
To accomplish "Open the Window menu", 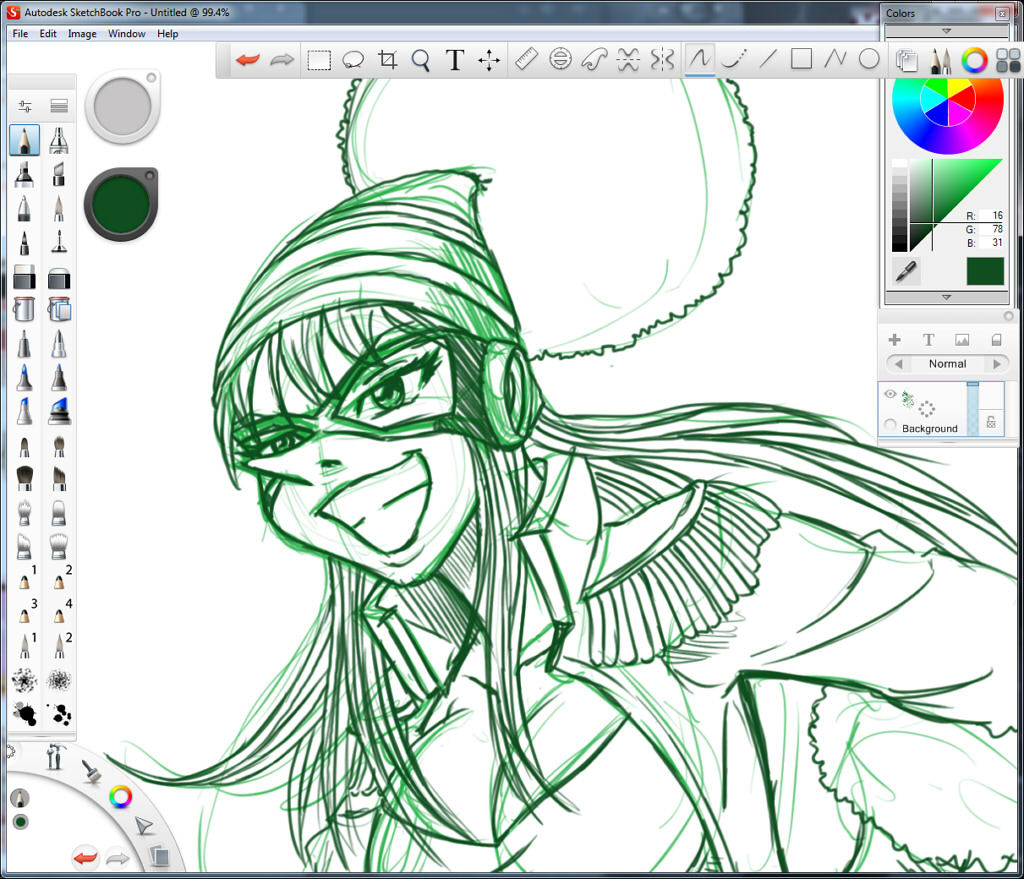I will coord(127,33).
